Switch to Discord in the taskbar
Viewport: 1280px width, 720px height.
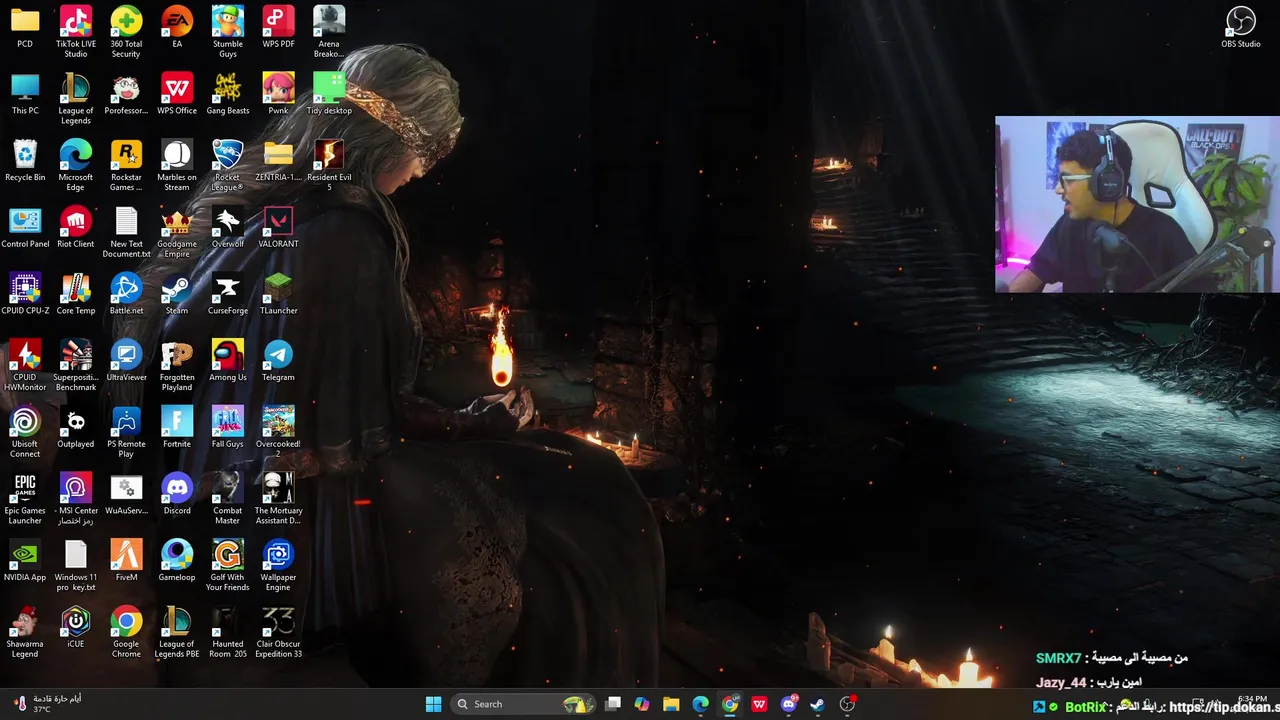788,704
